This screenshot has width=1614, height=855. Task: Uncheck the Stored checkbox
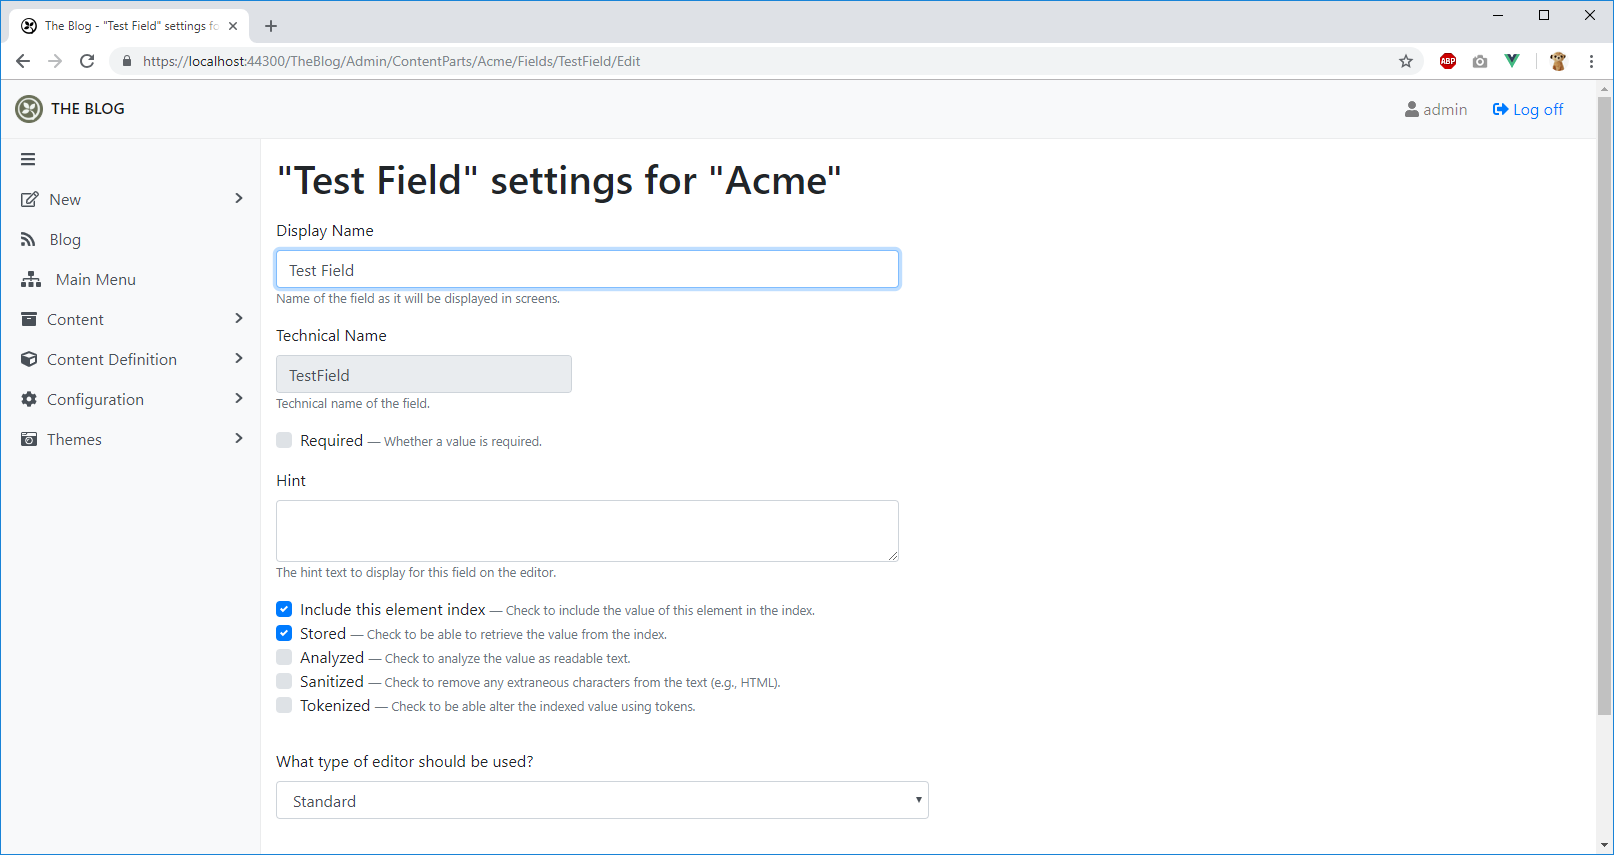coord(284,632)
